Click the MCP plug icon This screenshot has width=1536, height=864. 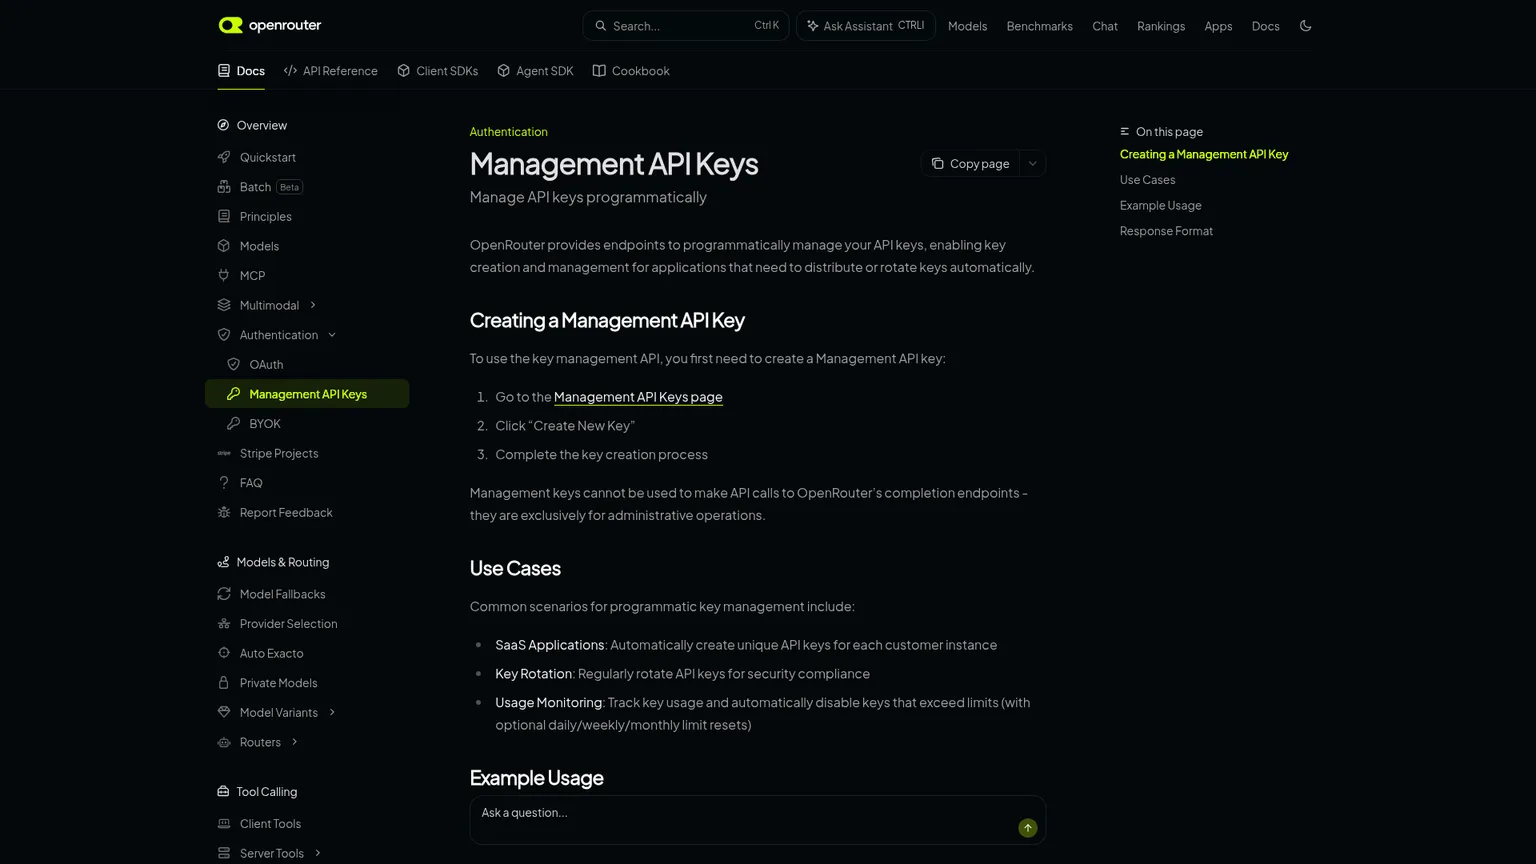[x=224, y=275]
